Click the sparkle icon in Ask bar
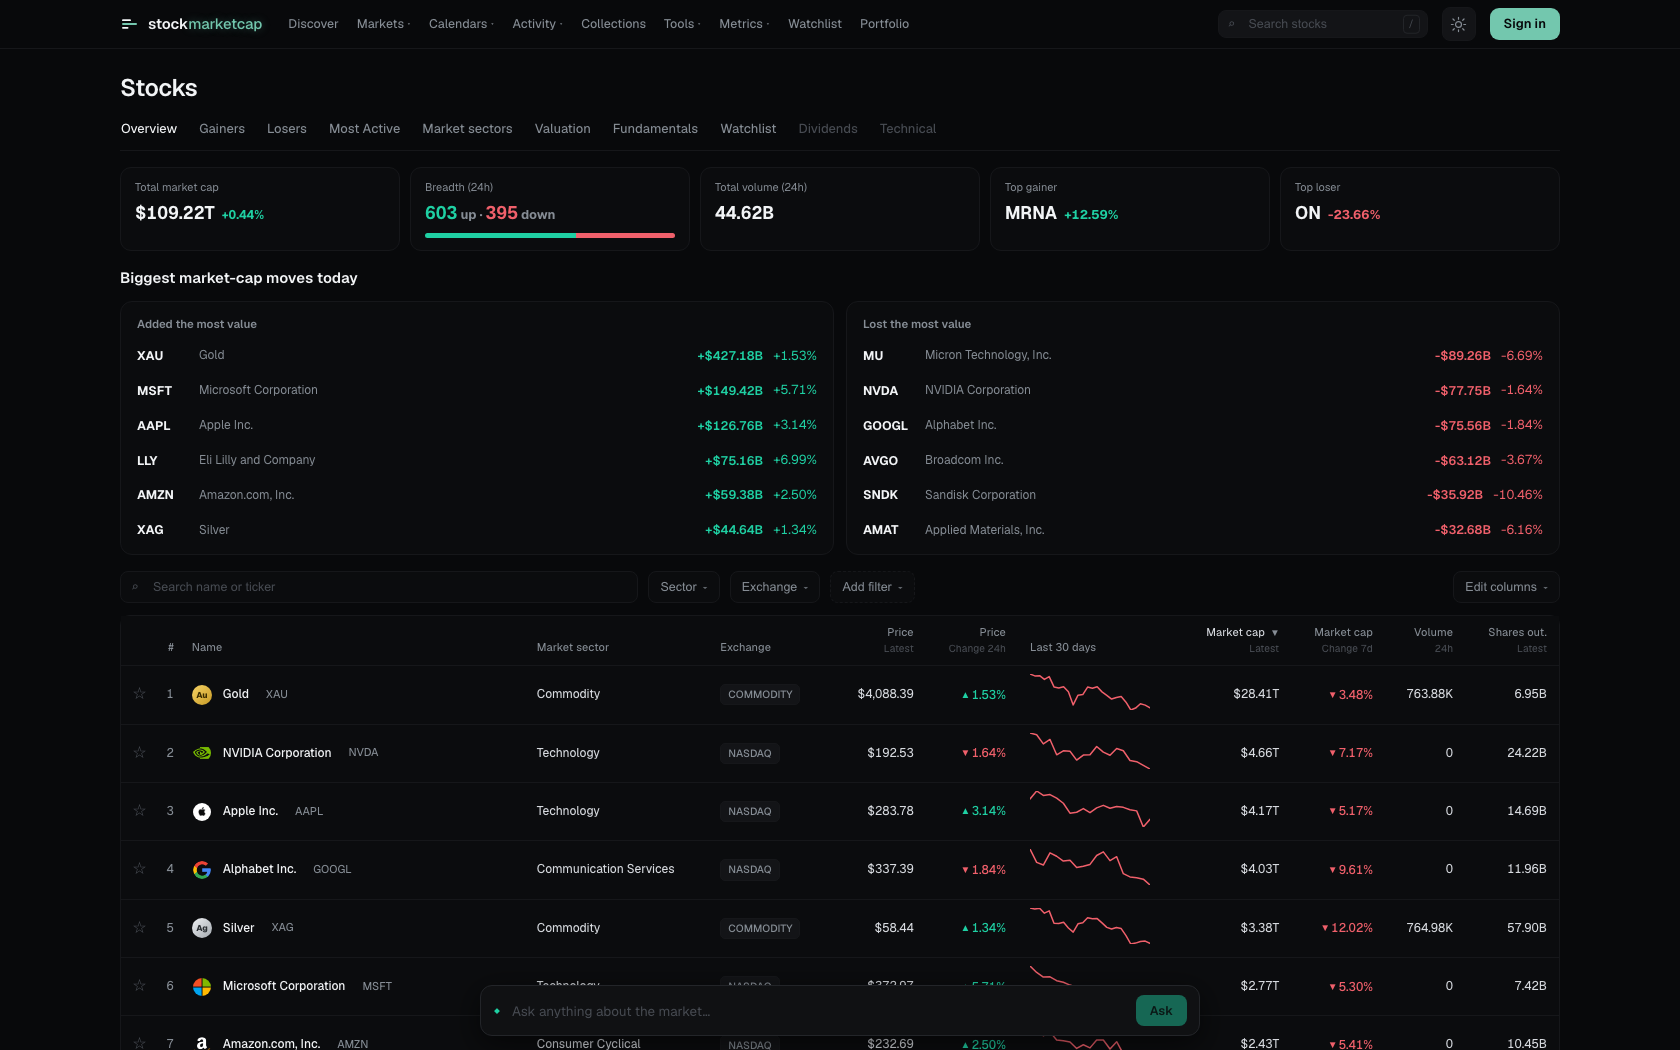The height and width of the screenshot is (1050, 1680). tap(497, 1011)
